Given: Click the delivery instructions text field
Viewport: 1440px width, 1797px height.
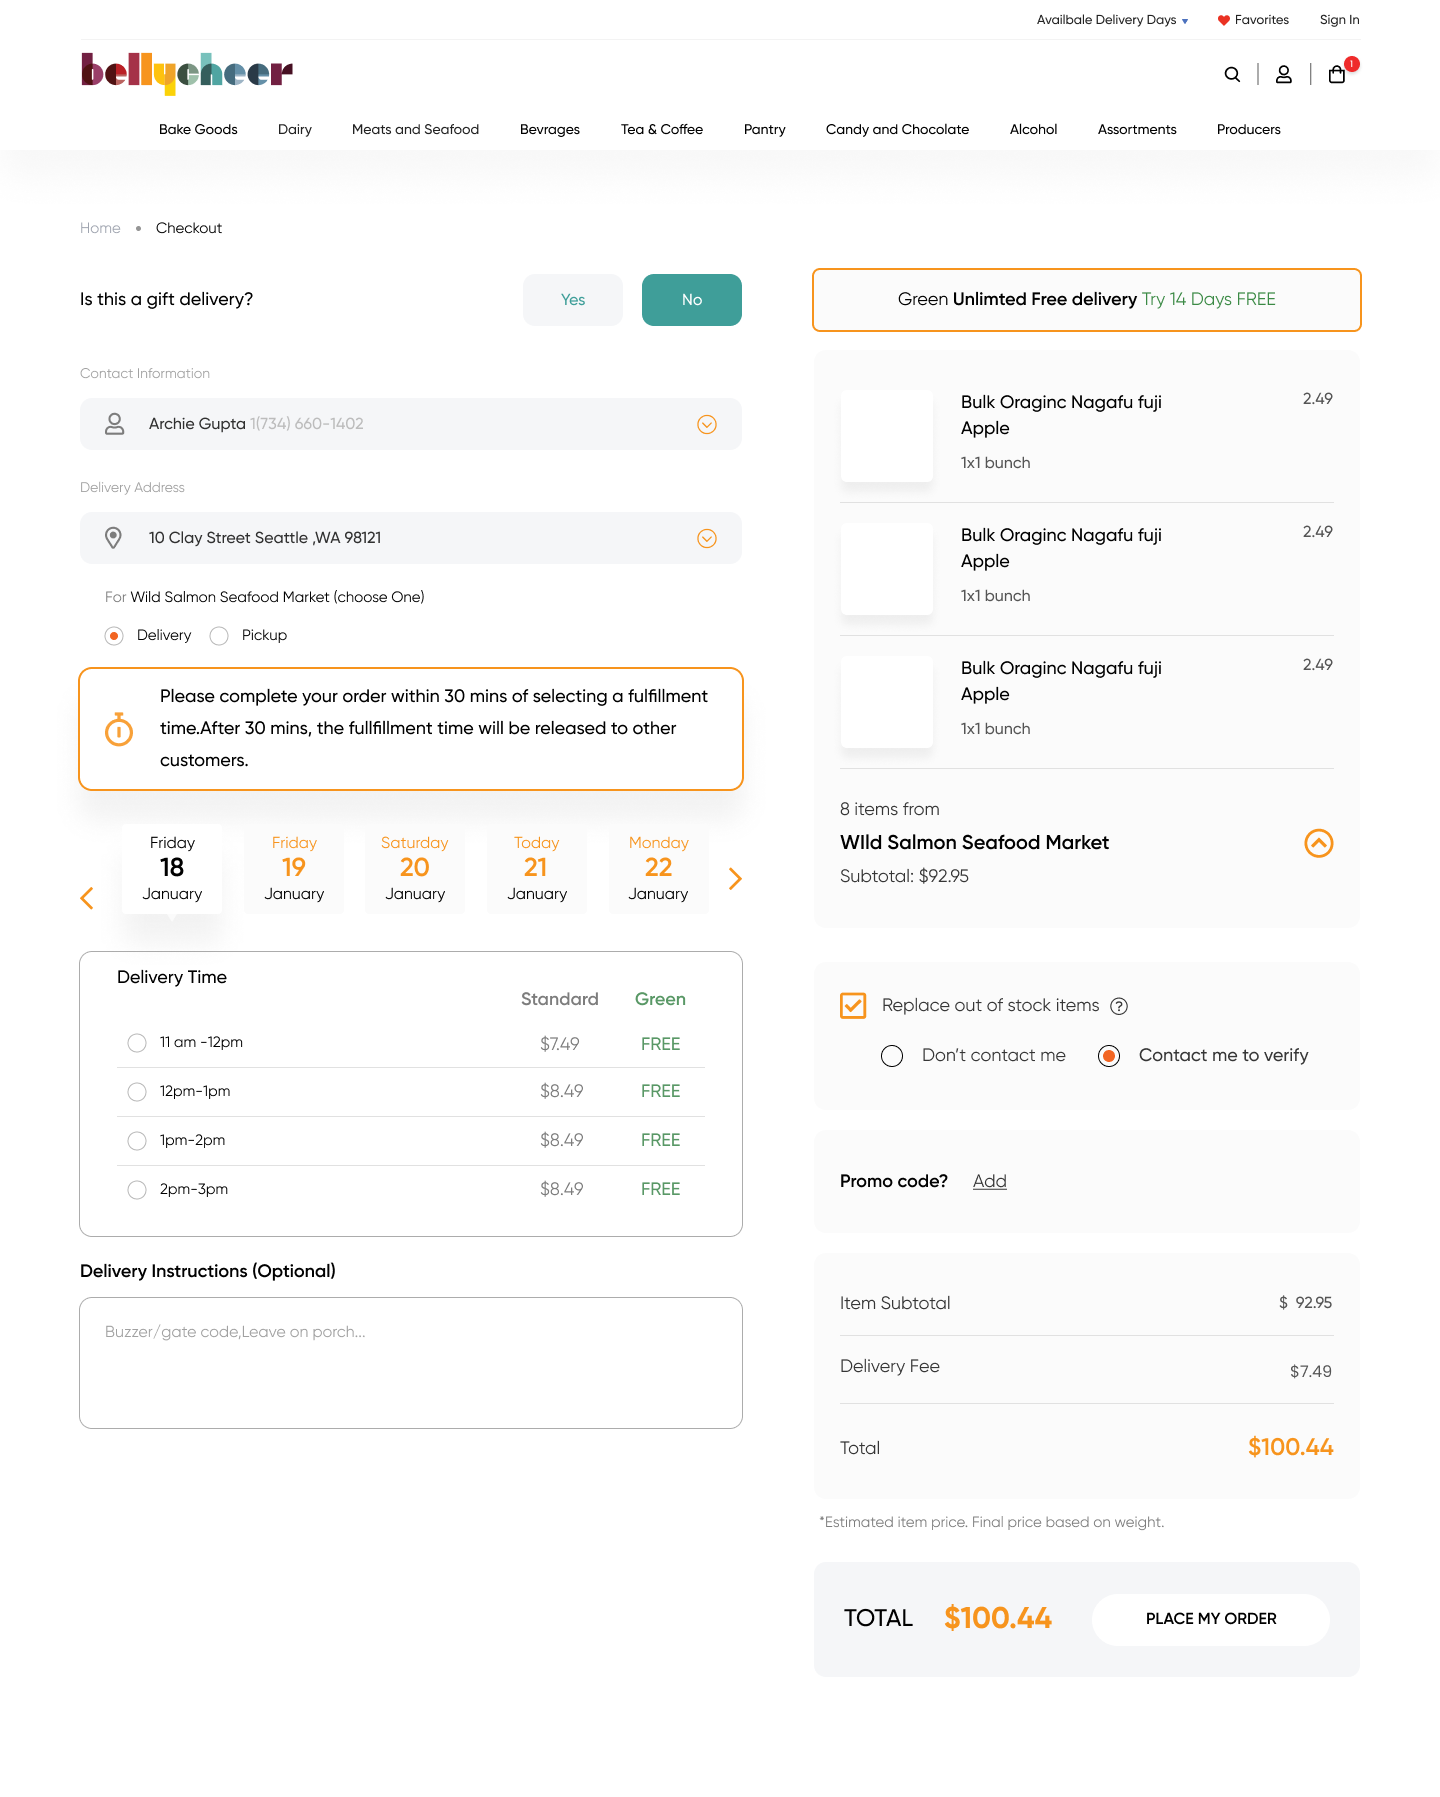Looking at the screenshot, I should click(x=411, y=1362).
